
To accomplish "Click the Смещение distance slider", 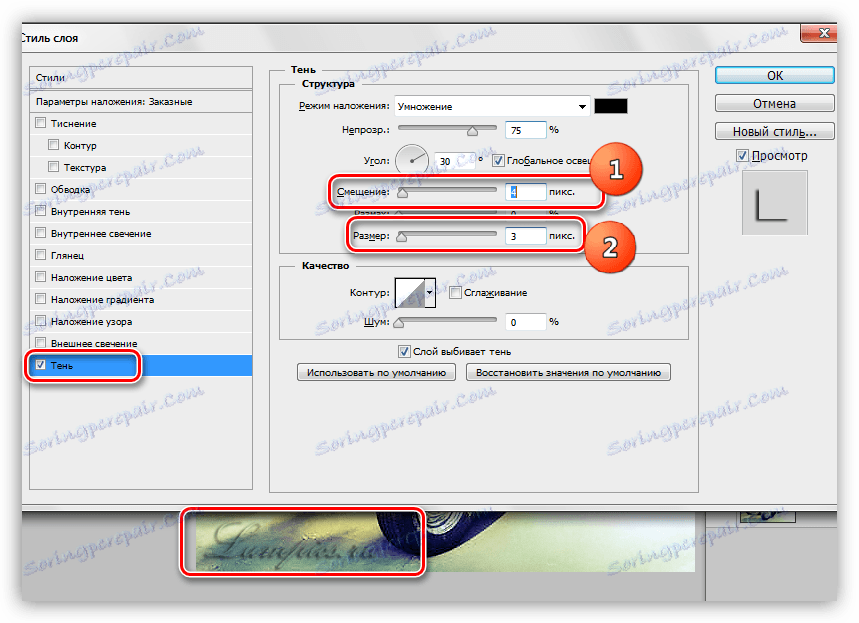I will [x=446, y=192].
